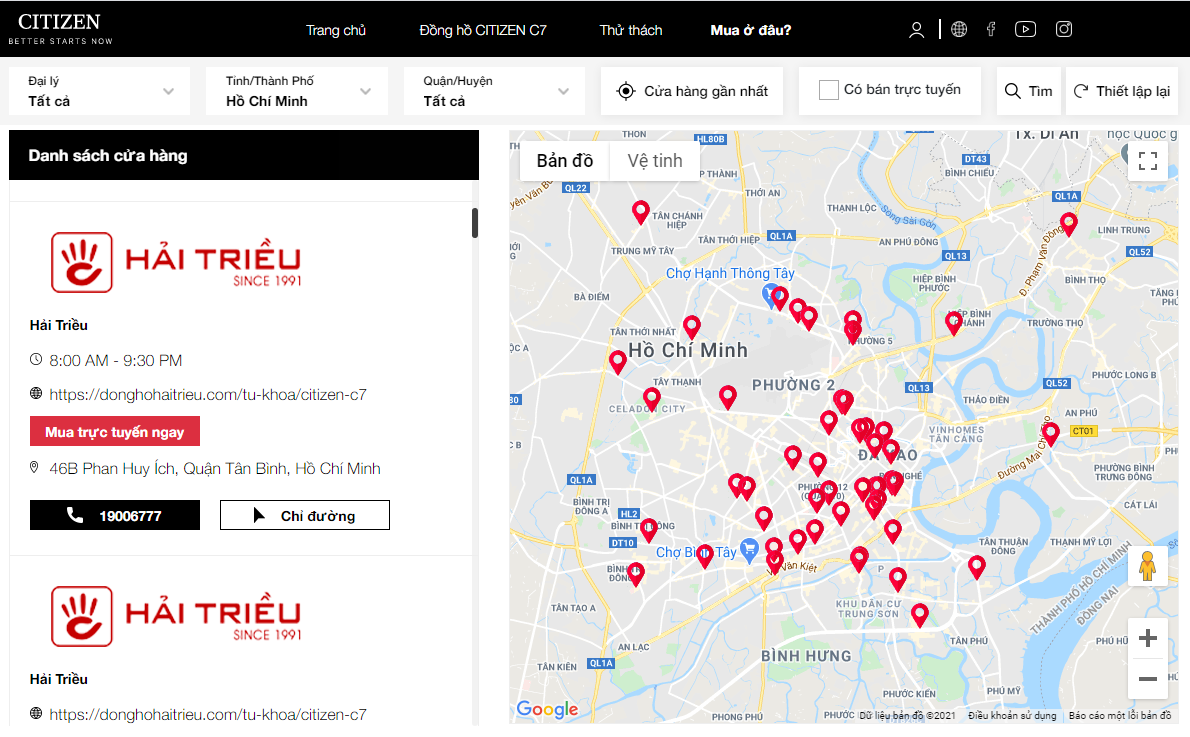The image size is (1190, 737).
Task: Tick the 'Có bán trực tuyến' checkbox
Action: (829, 90)
